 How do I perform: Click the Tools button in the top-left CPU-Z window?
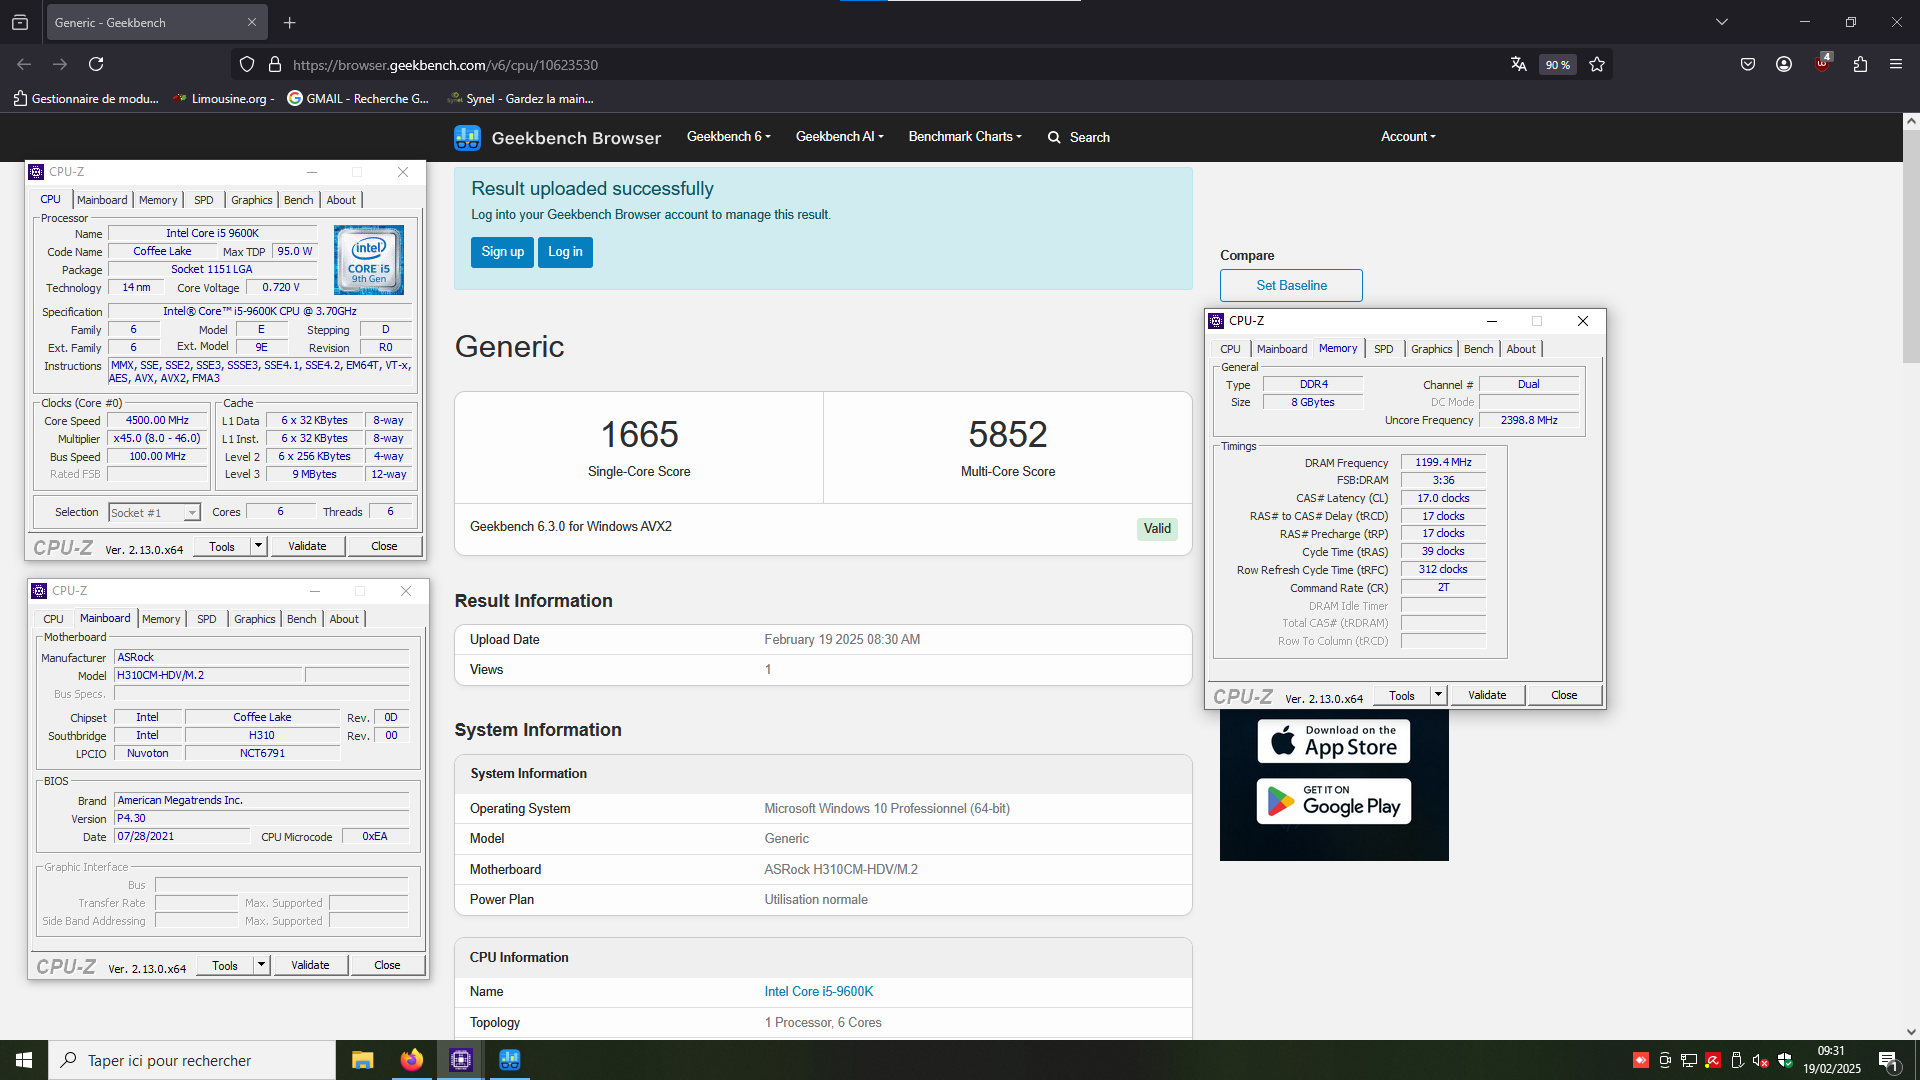(x=222, y=546)
